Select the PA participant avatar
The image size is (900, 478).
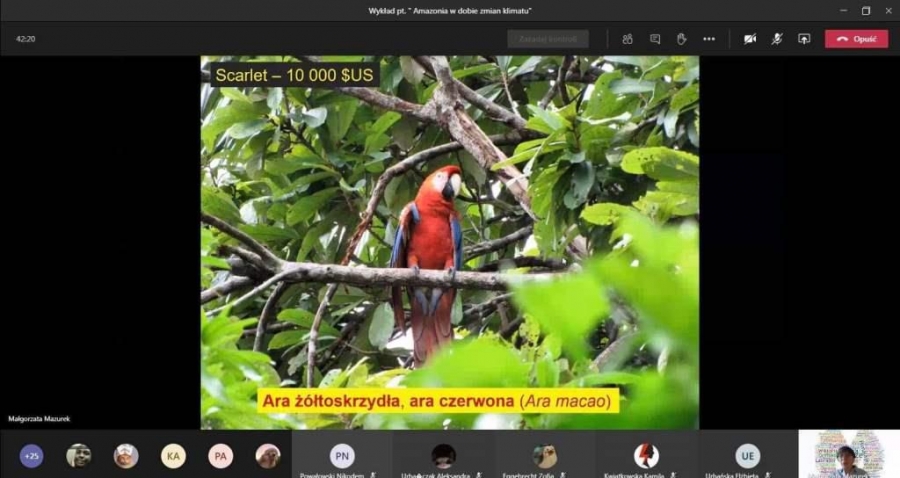[220, 456]
